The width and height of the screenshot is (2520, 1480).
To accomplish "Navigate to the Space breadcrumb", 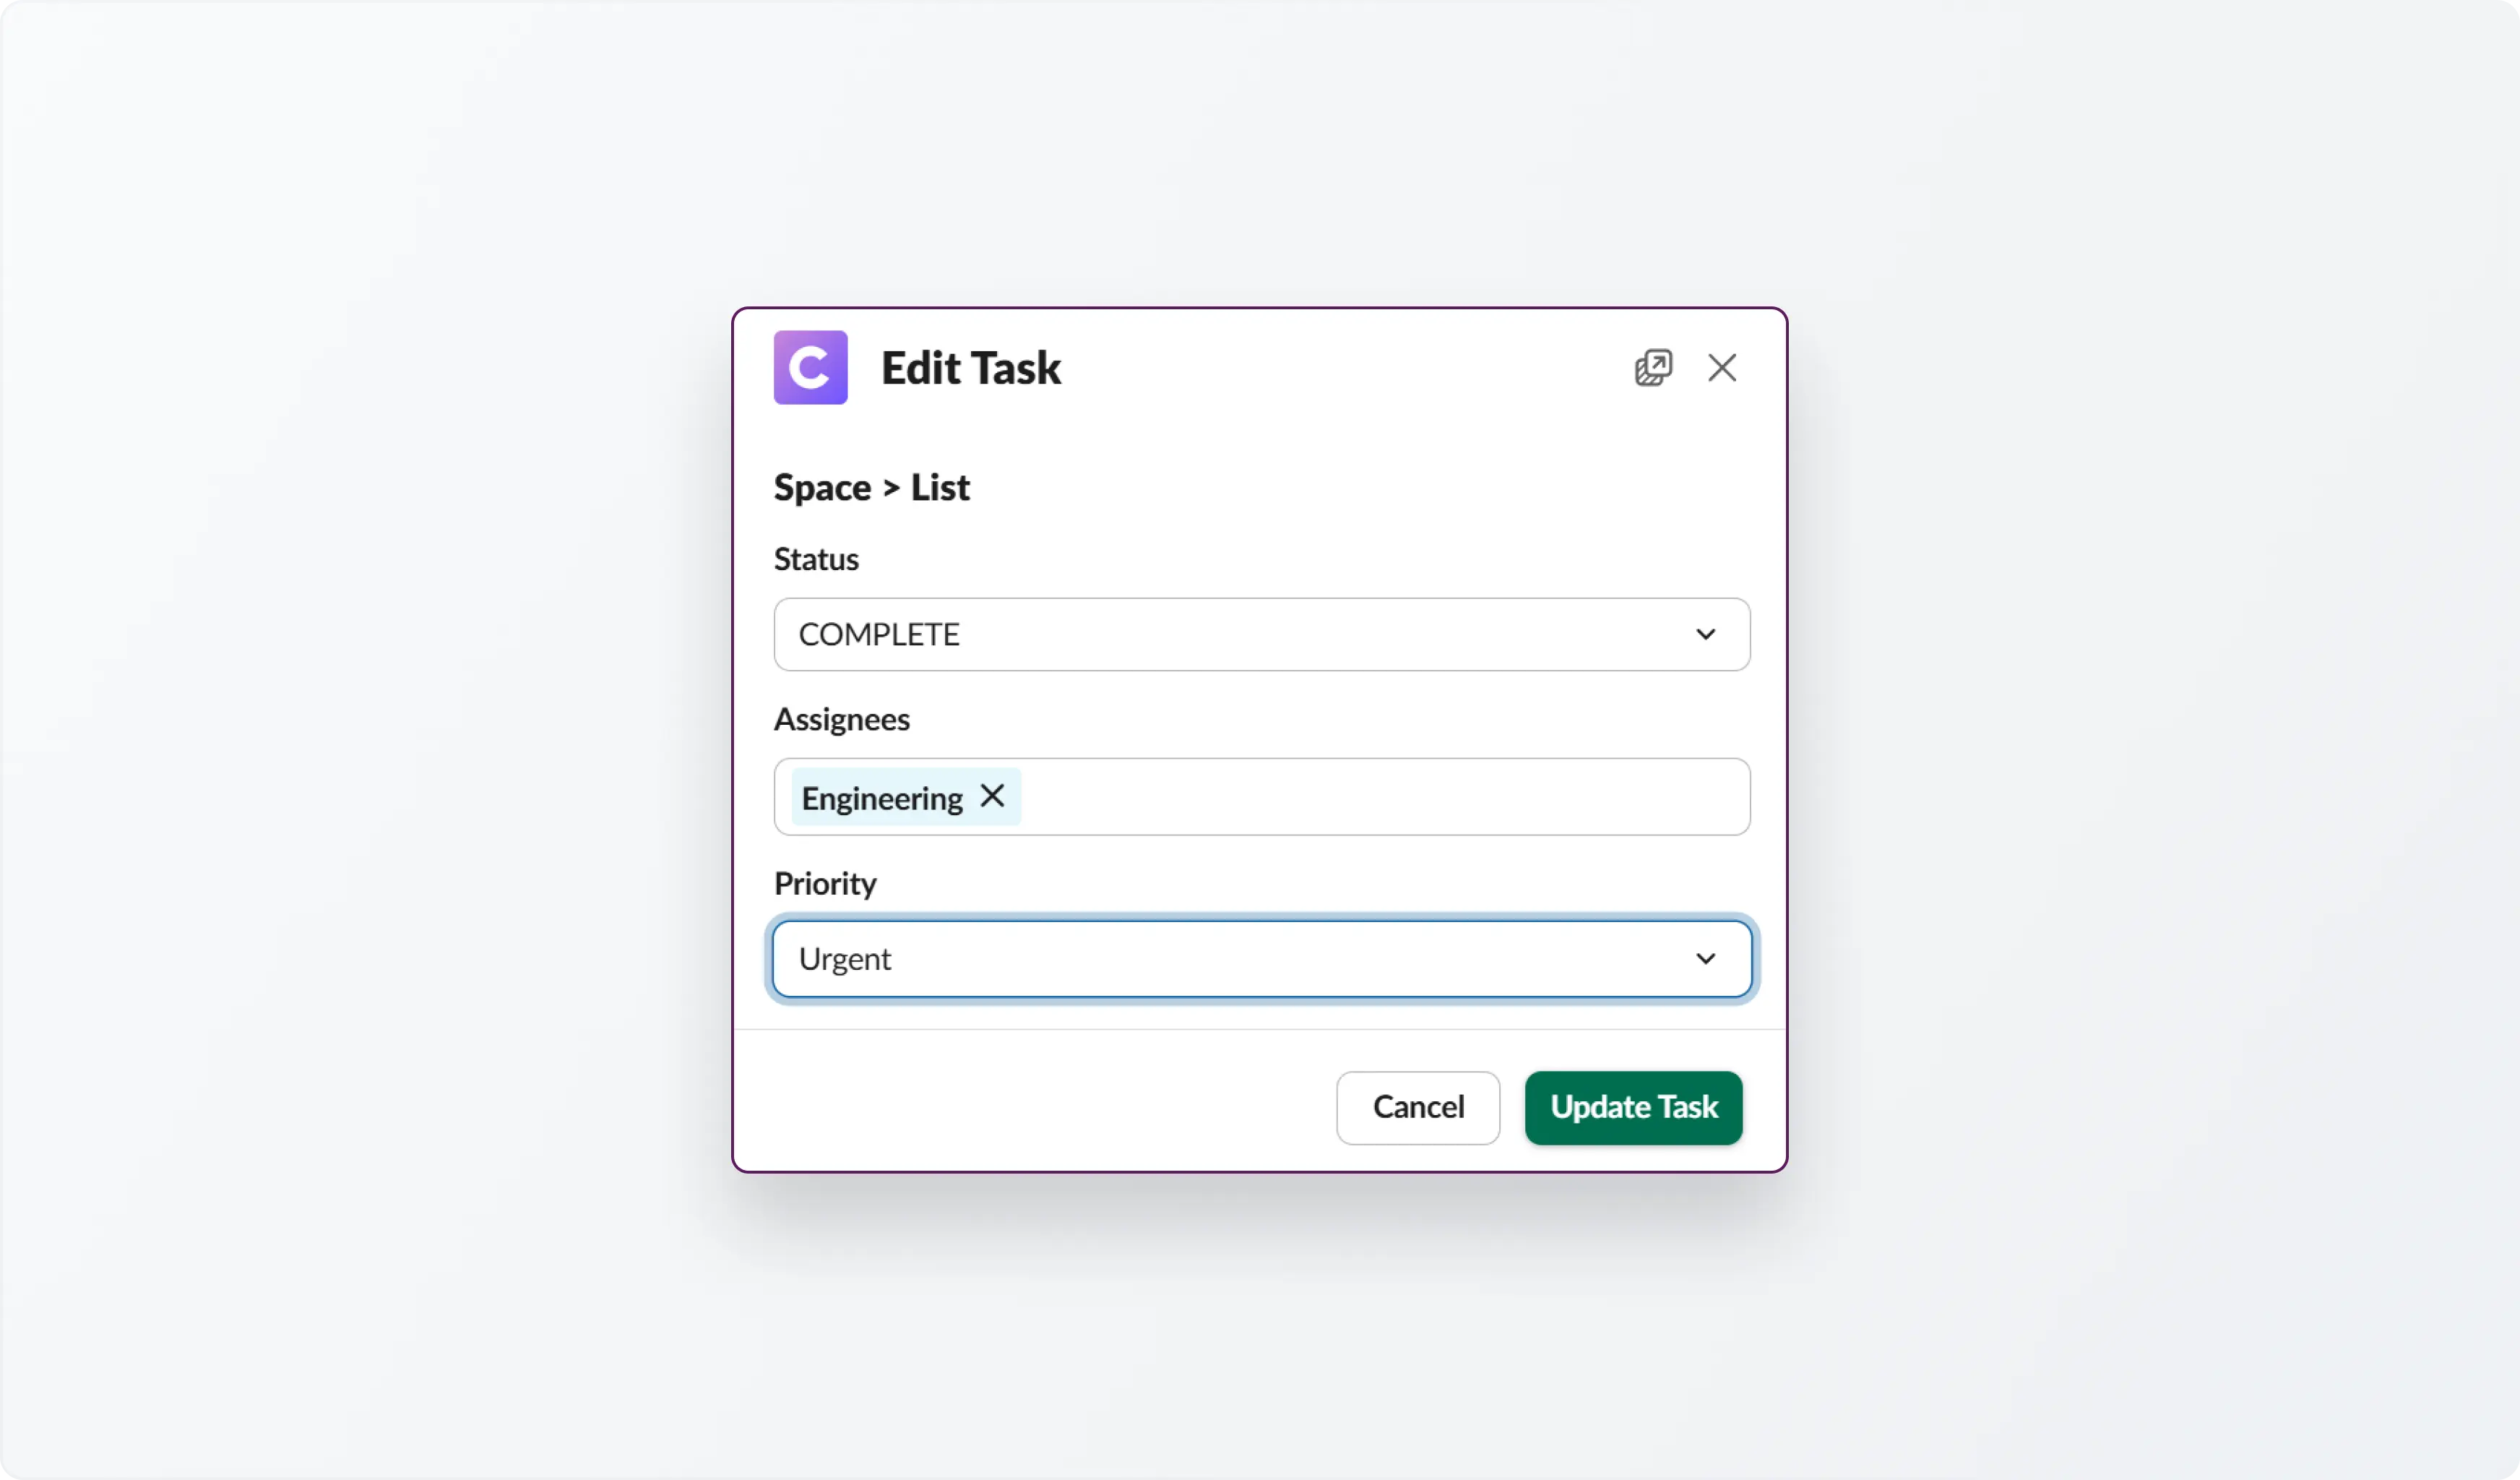I will (820, 488).
